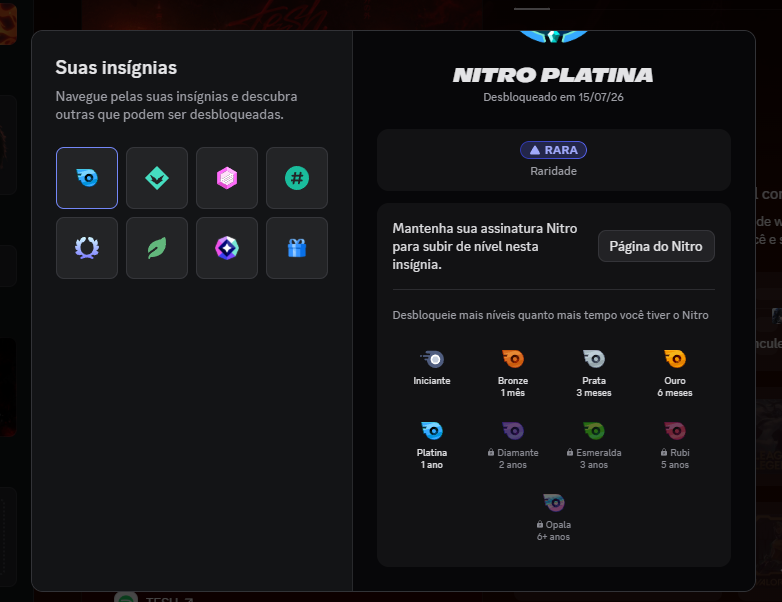
Task: Click the 'Desbloqueado em 15/07/26' text
Action: click(x=553, y=97)
